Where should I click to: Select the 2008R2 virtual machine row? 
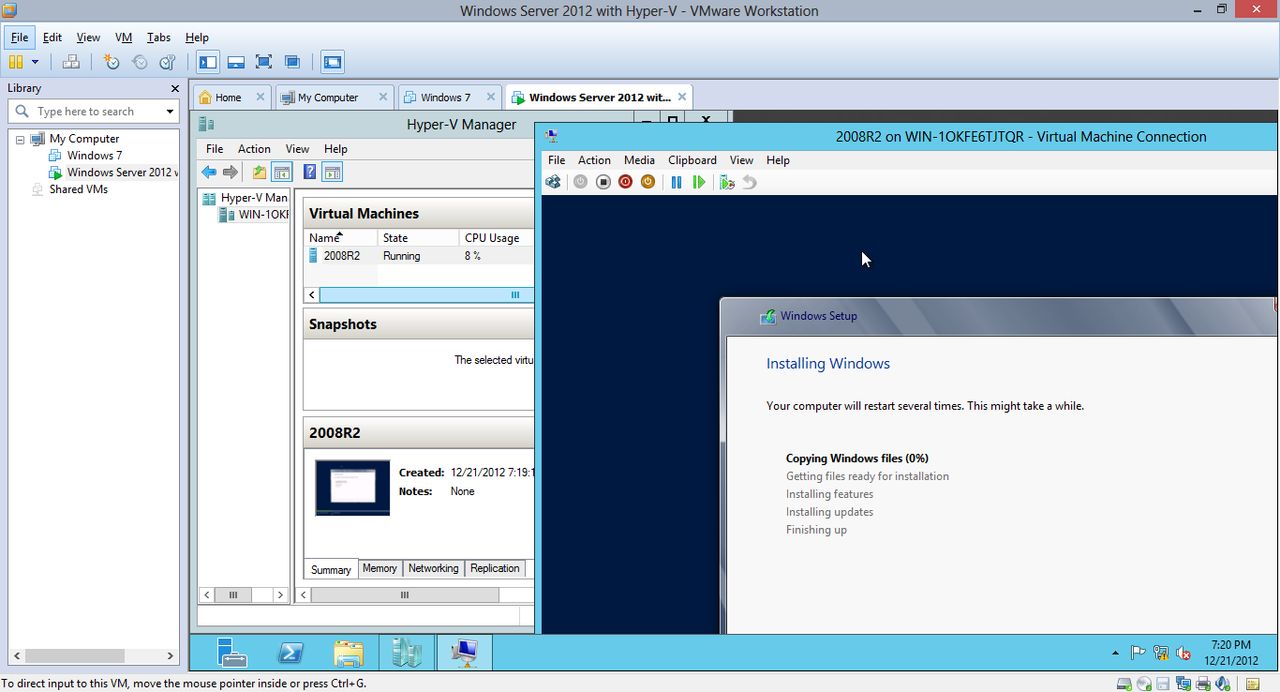tap(419, 256)
